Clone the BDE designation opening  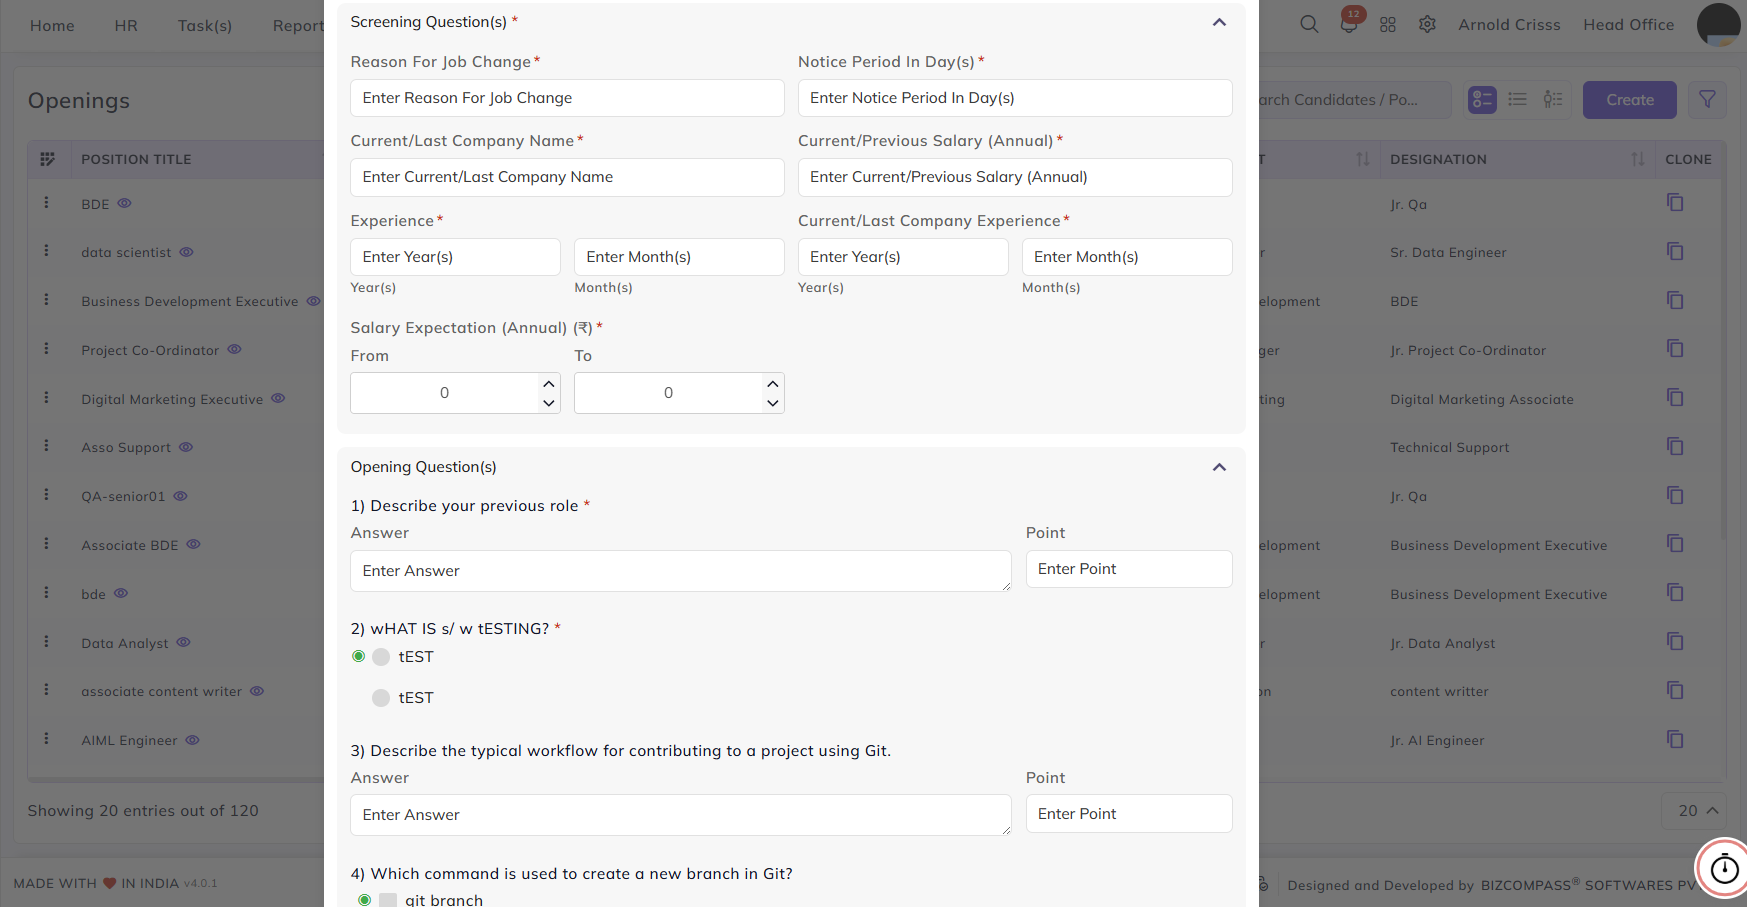[x=1675, y=300]
